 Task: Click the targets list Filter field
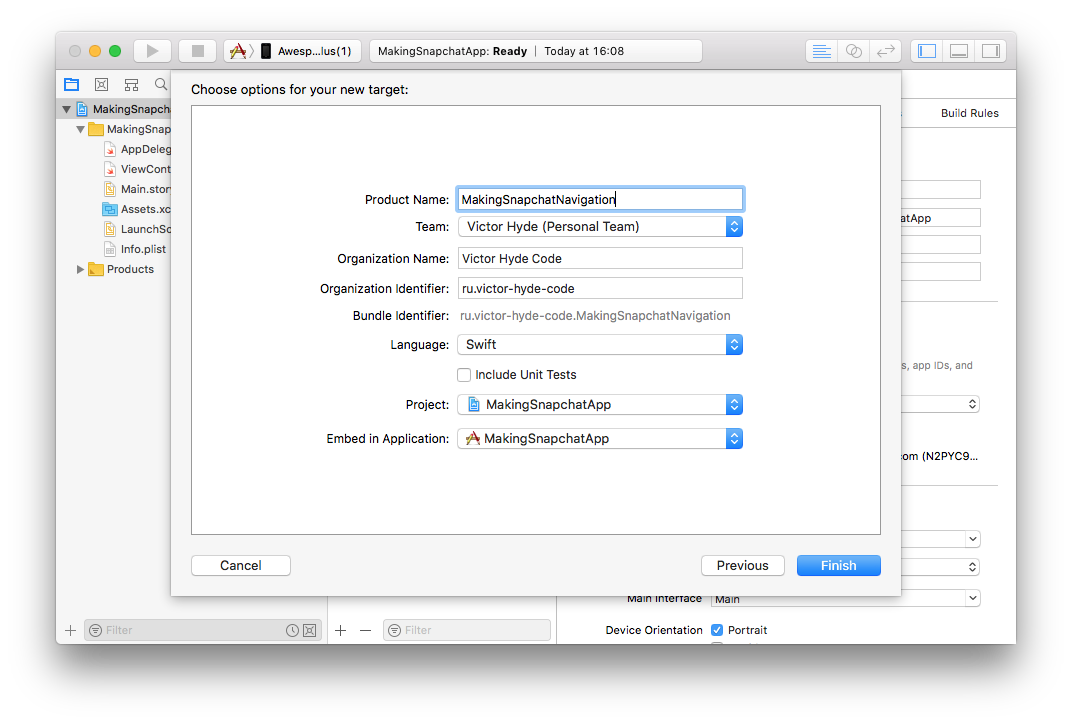coord(467,630)
